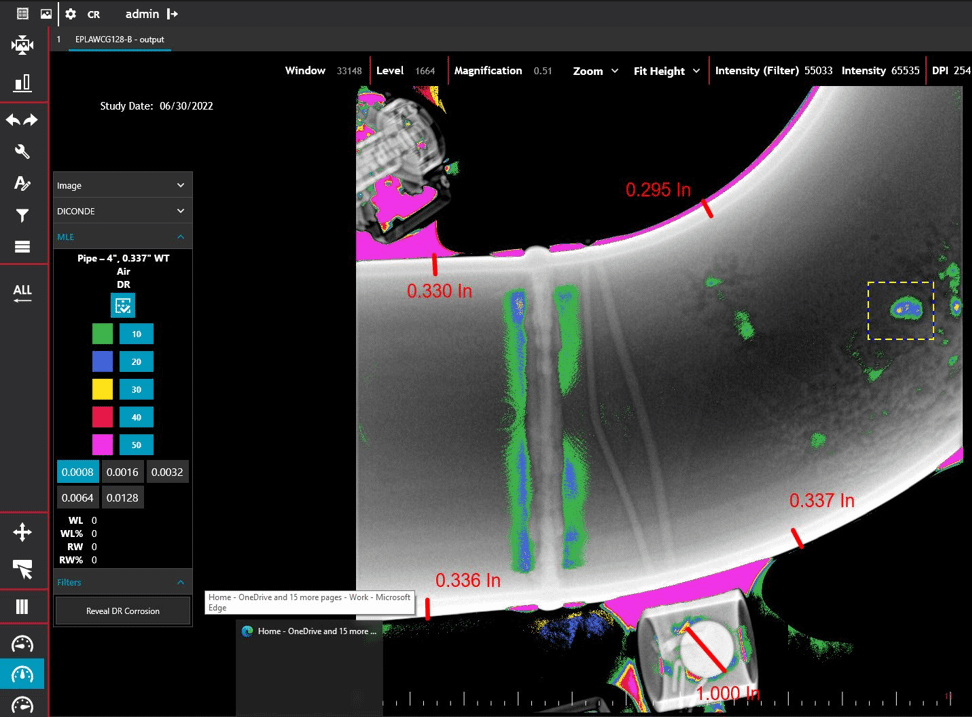The height and width of the screenshot is (717, 972).
Task: Select the EPLAWCG128-B output tab
Action: click(119, 40)
